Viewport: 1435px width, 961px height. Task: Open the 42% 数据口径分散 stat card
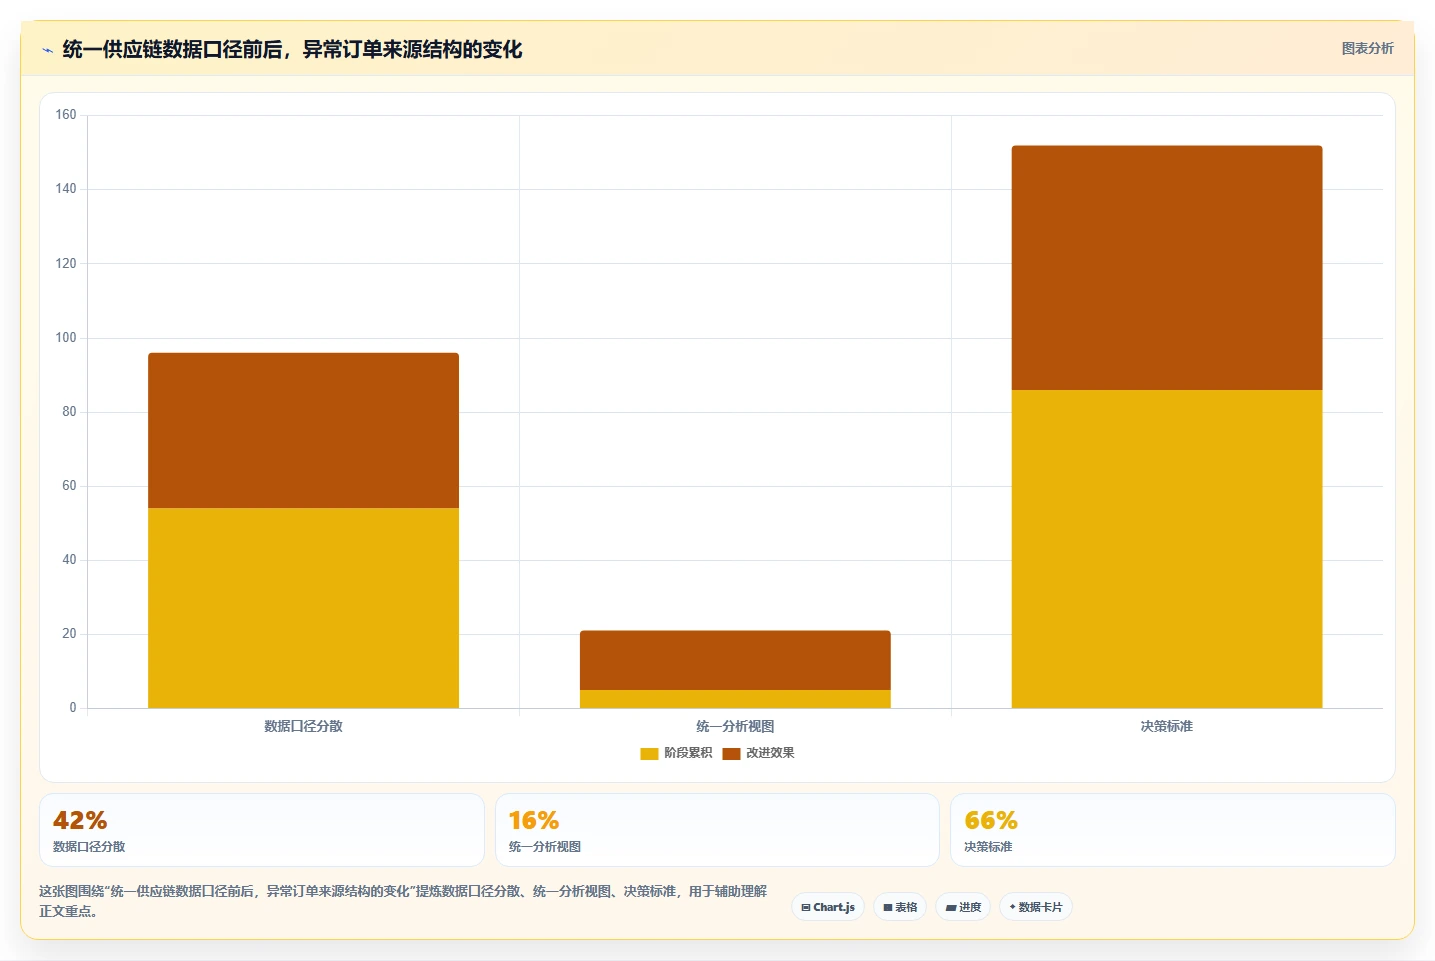tap(262, 830)
